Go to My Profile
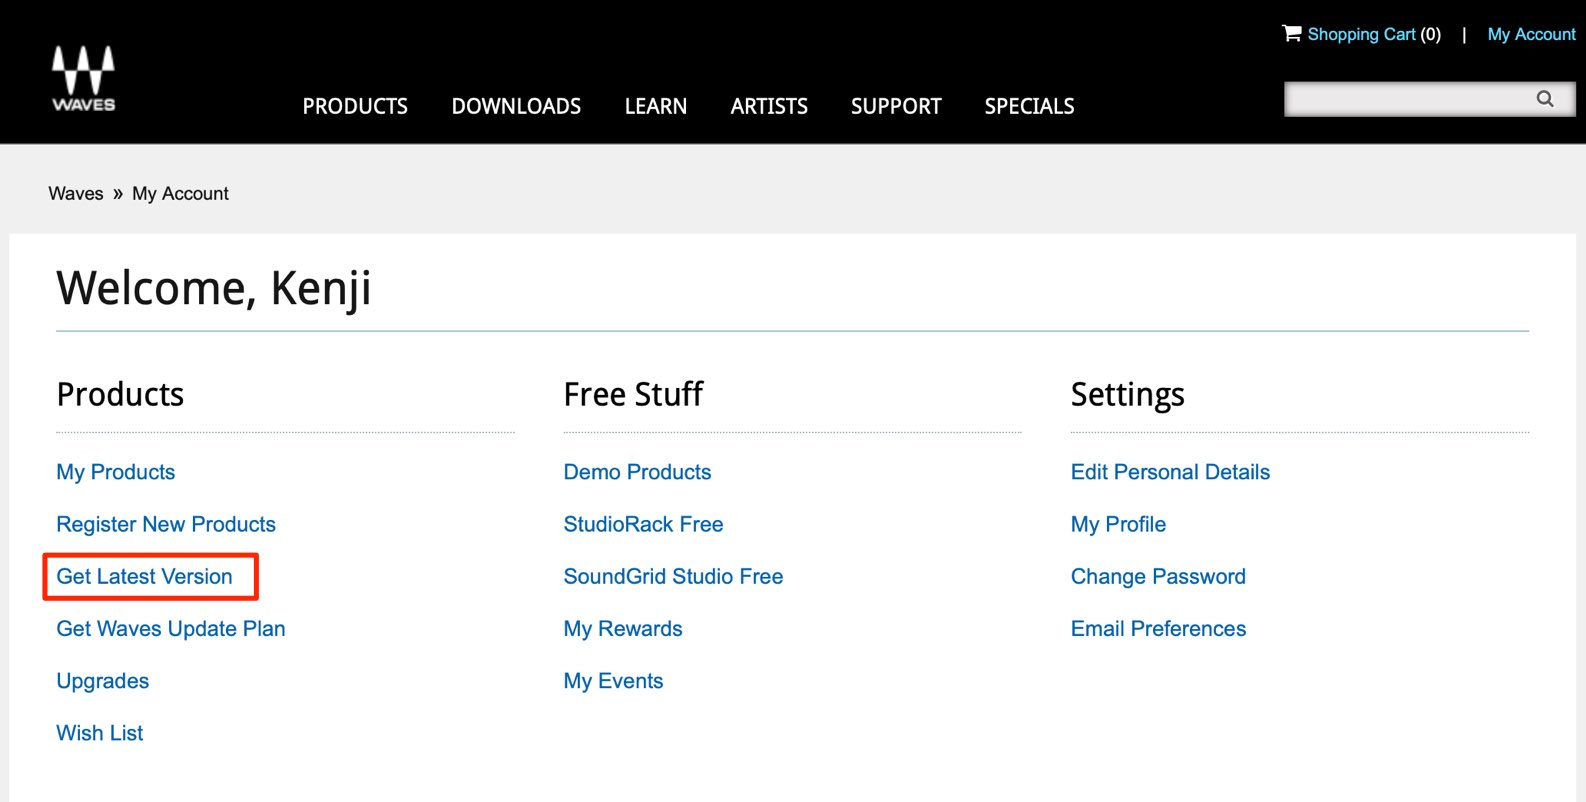This screenshot has width=1586, height=802. pyautogui.click(x=1118, y=524)
